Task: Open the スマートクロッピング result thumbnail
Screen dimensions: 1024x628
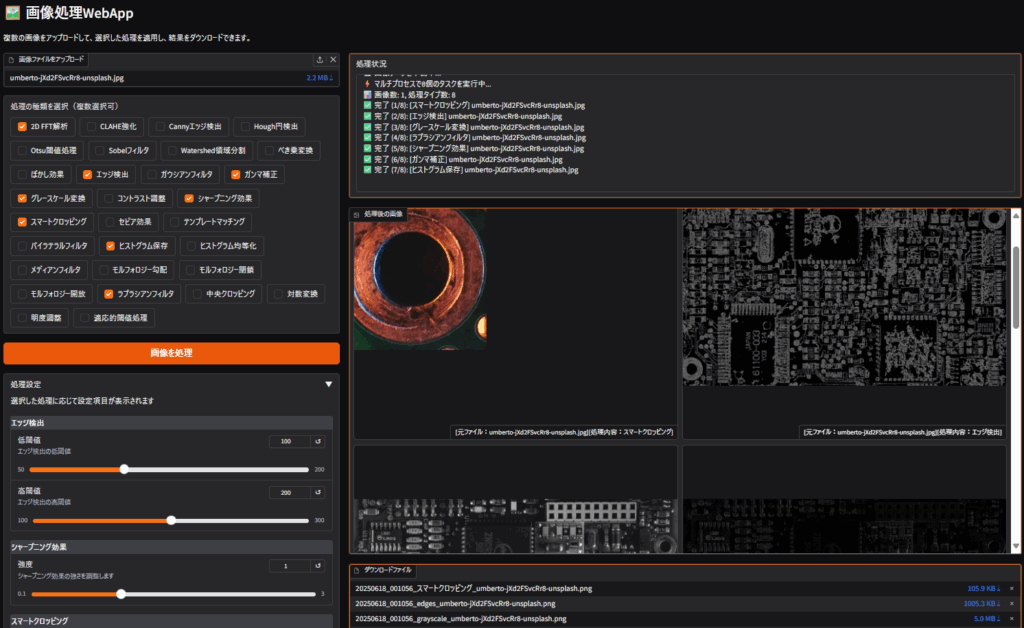Action: (x=420, y=279)
